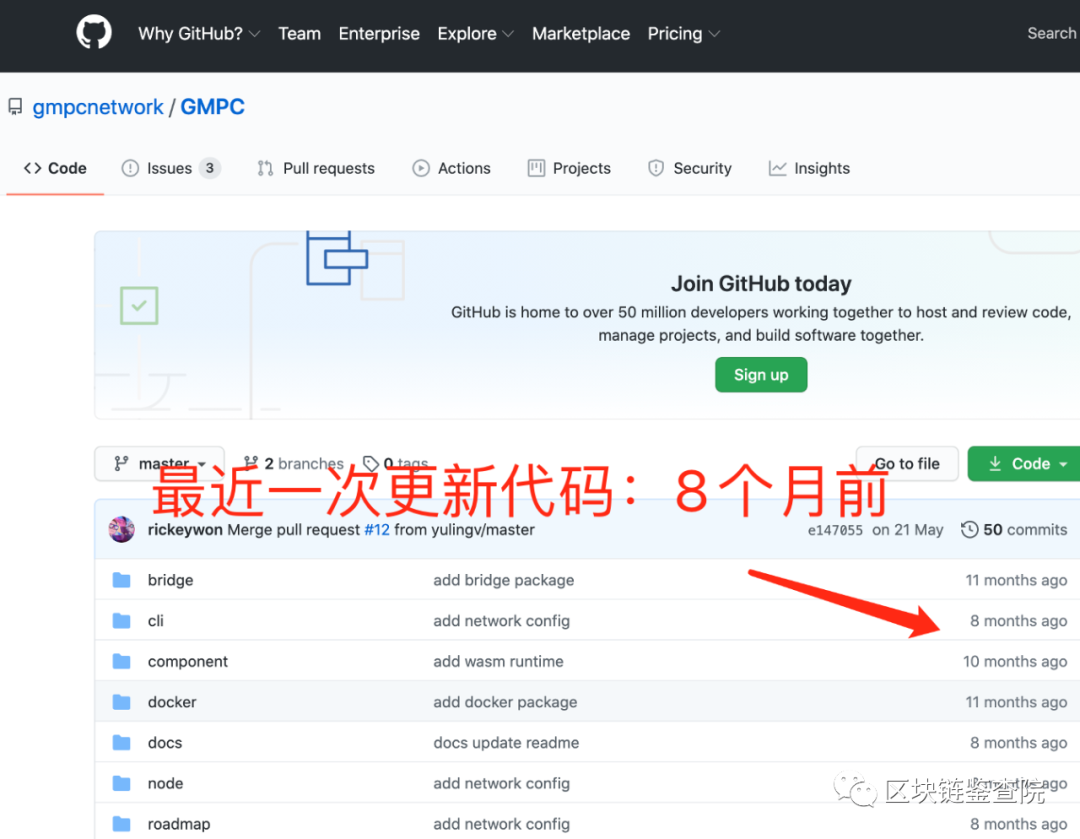The width and height of the screenshot is (1080, 839).
Task: Click the docs folder icon
Action: 122,743
